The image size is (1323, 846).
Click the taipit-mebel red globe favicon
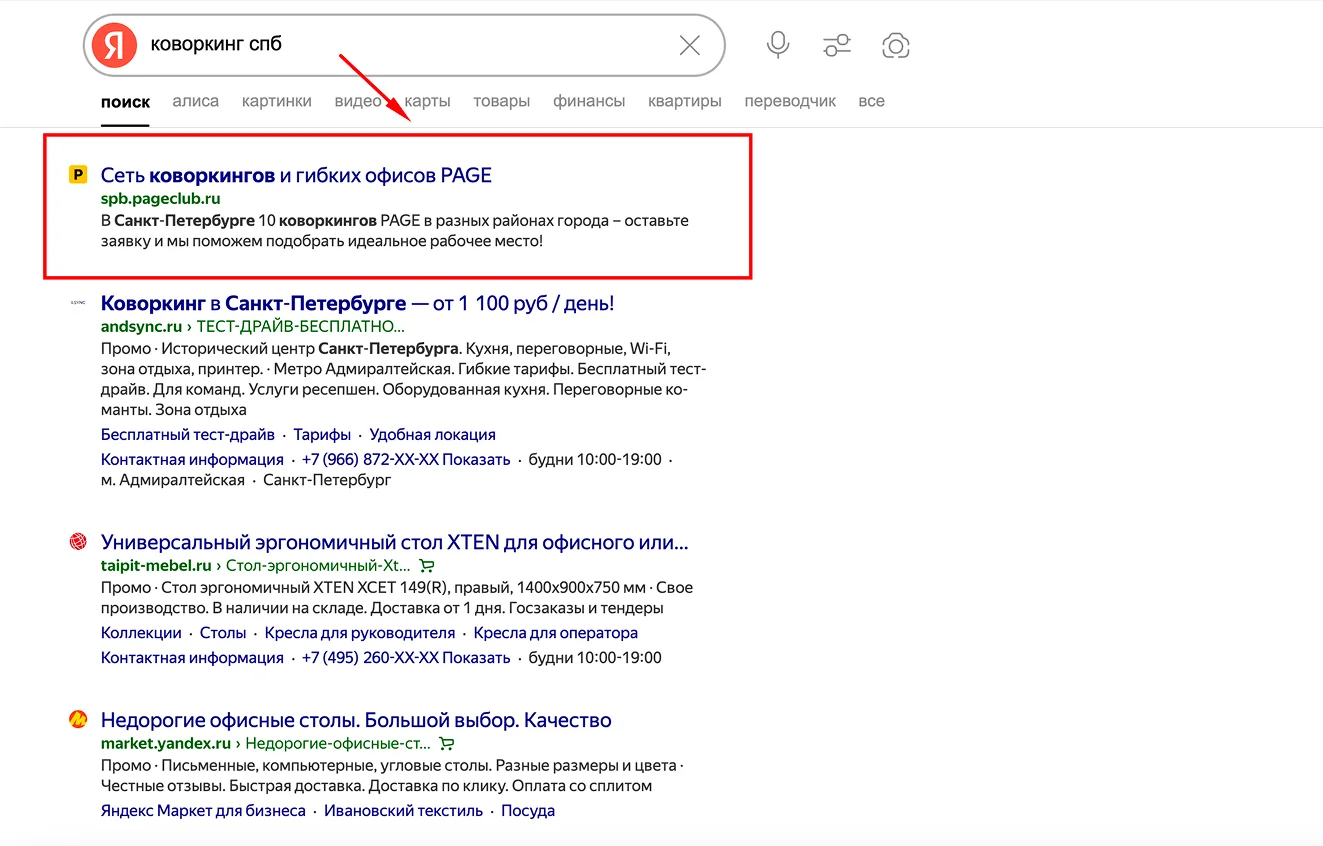[x=78, y=542]
